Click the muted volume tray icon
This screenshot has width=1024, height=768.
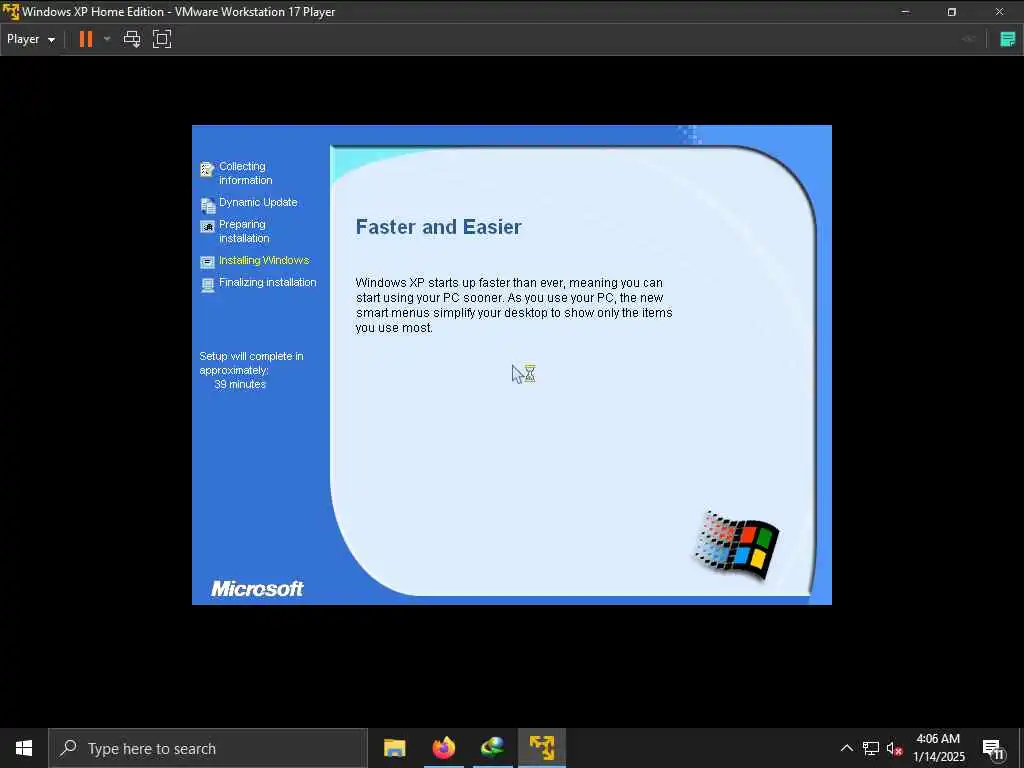tap(894, 748)
